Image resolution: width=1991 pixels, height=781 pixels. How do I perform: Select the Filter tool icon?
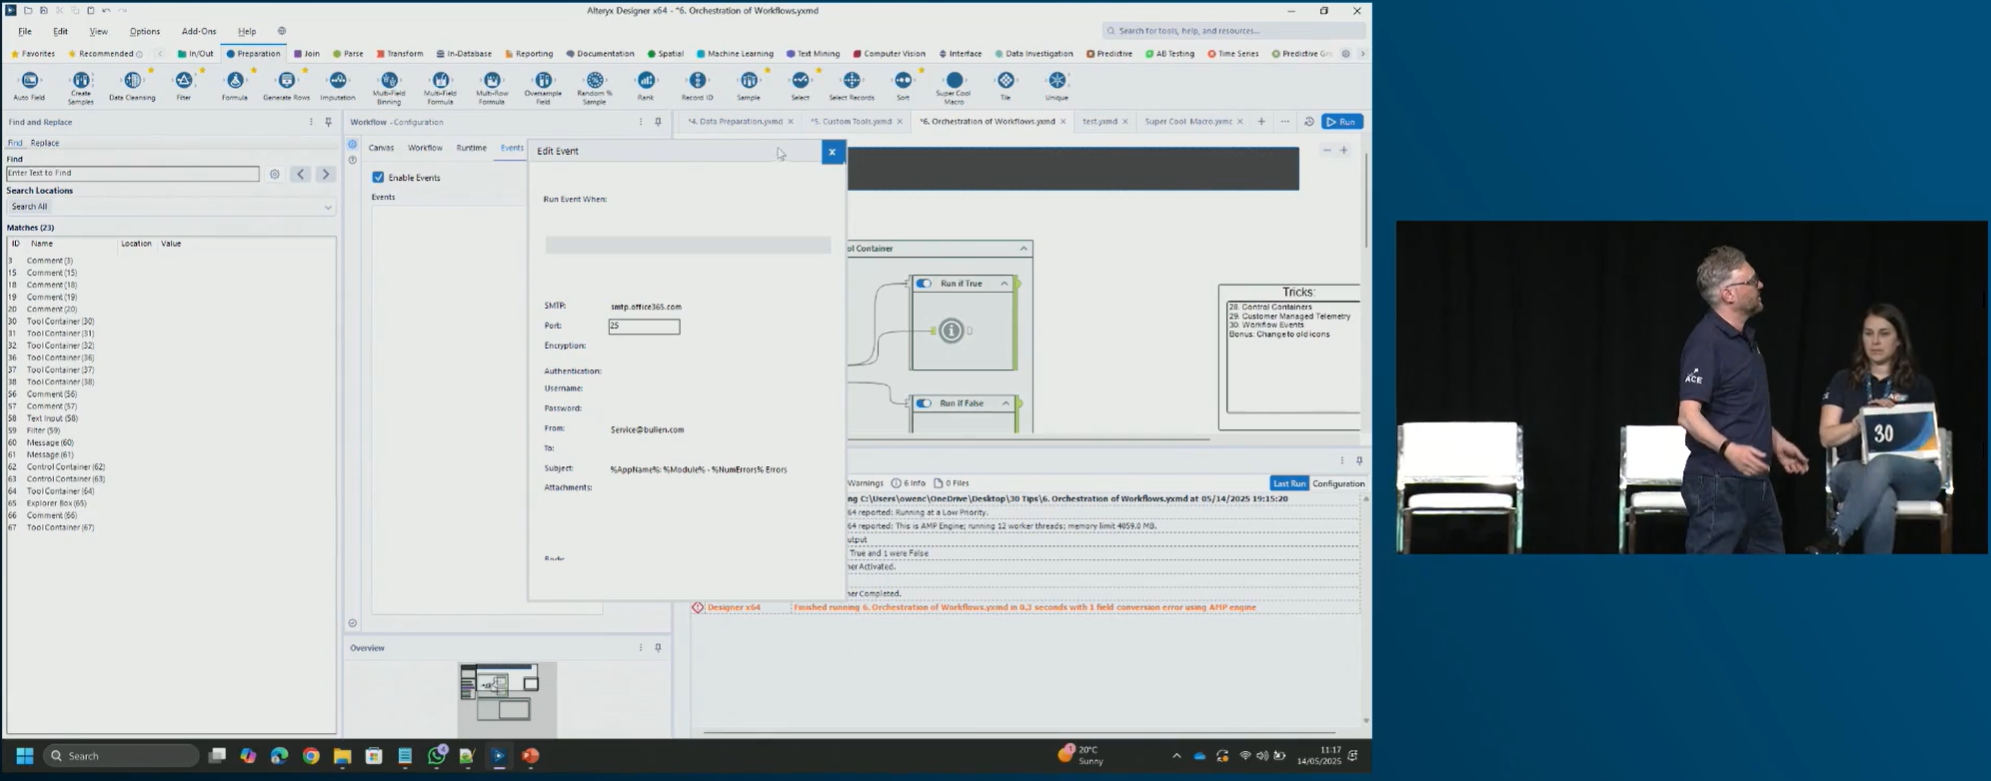click(x=184, y=80)
